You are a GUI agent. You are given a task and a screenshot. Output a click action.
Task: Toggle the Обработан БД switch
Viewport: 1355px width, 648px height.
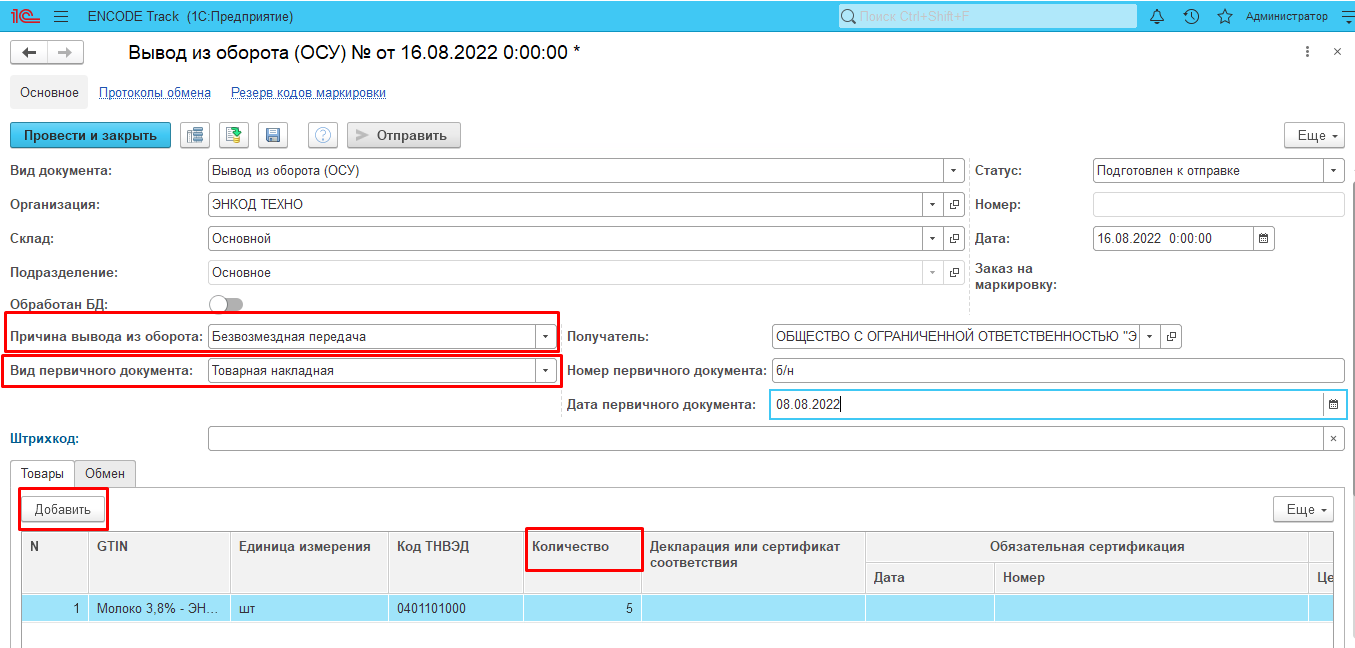tap(226, 304)
